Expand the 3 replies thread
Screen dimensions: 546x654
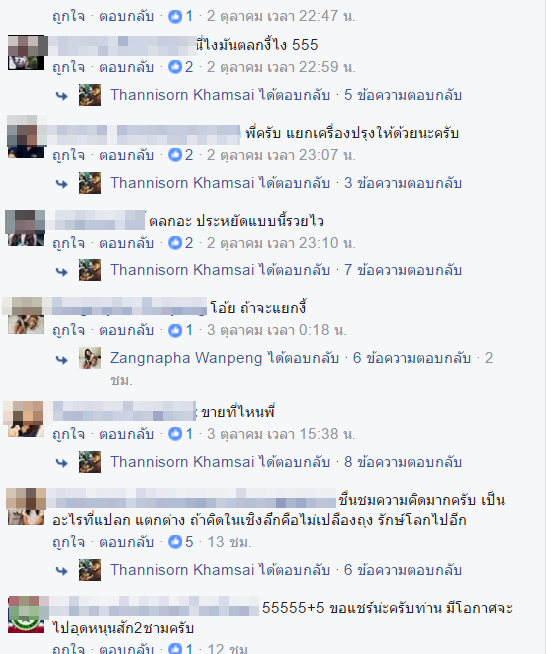[403, 183]
